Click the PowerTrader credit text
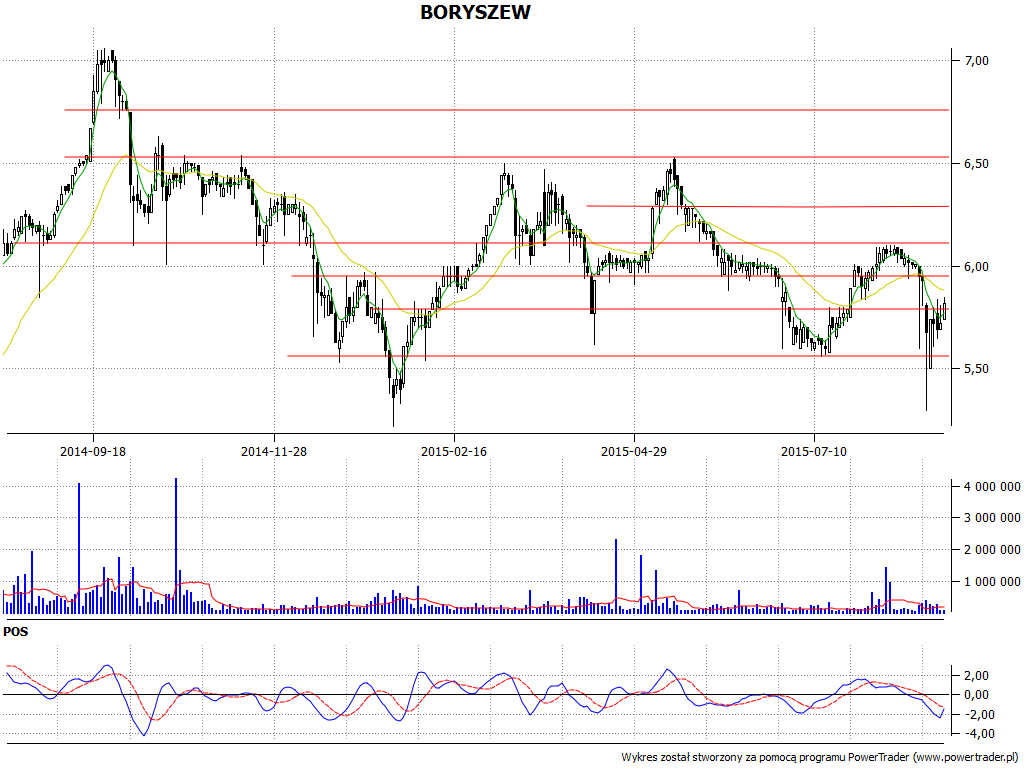The height and width of the screenshot is (768, 1024). point(820,758)
